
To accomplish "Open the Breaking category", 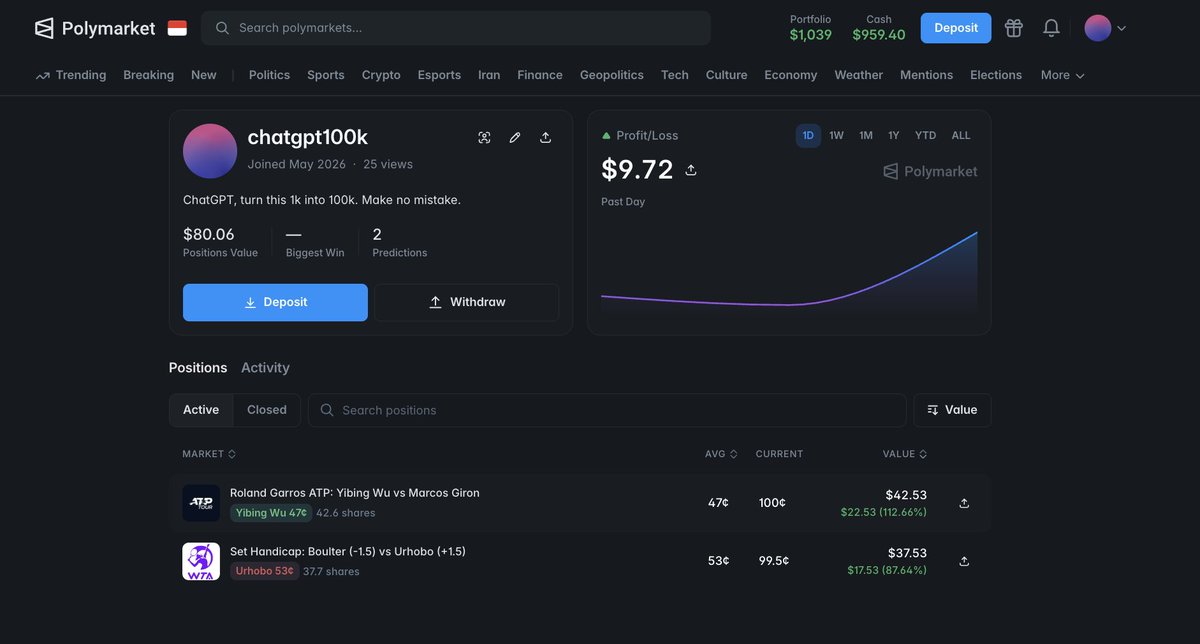I will point(148,75).
